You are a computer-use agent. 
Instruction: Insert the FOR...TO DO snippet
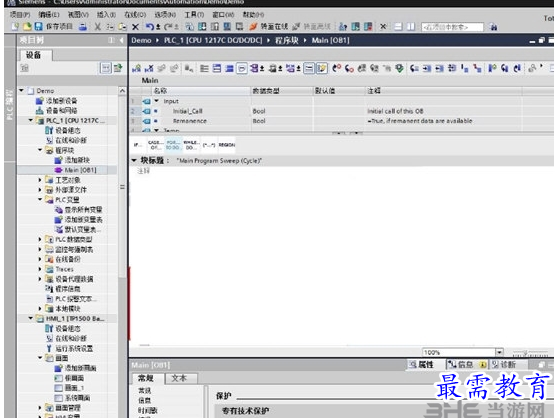(173, 145)
